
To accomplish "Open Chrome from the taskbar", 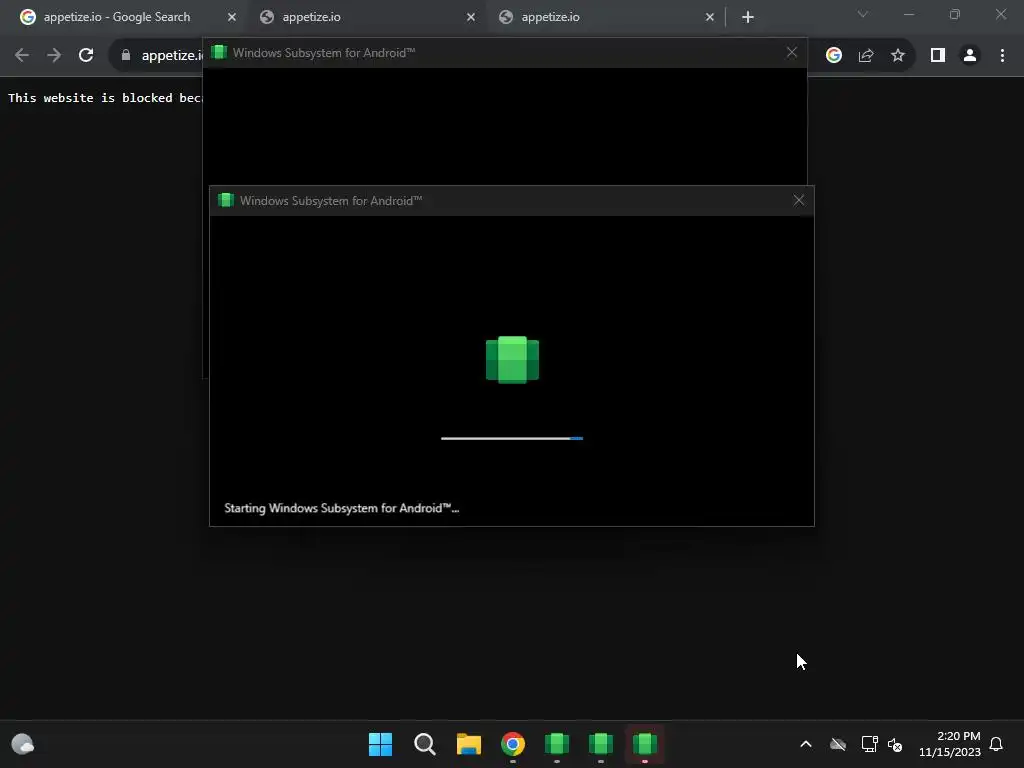I will click(x=513, y=744).
